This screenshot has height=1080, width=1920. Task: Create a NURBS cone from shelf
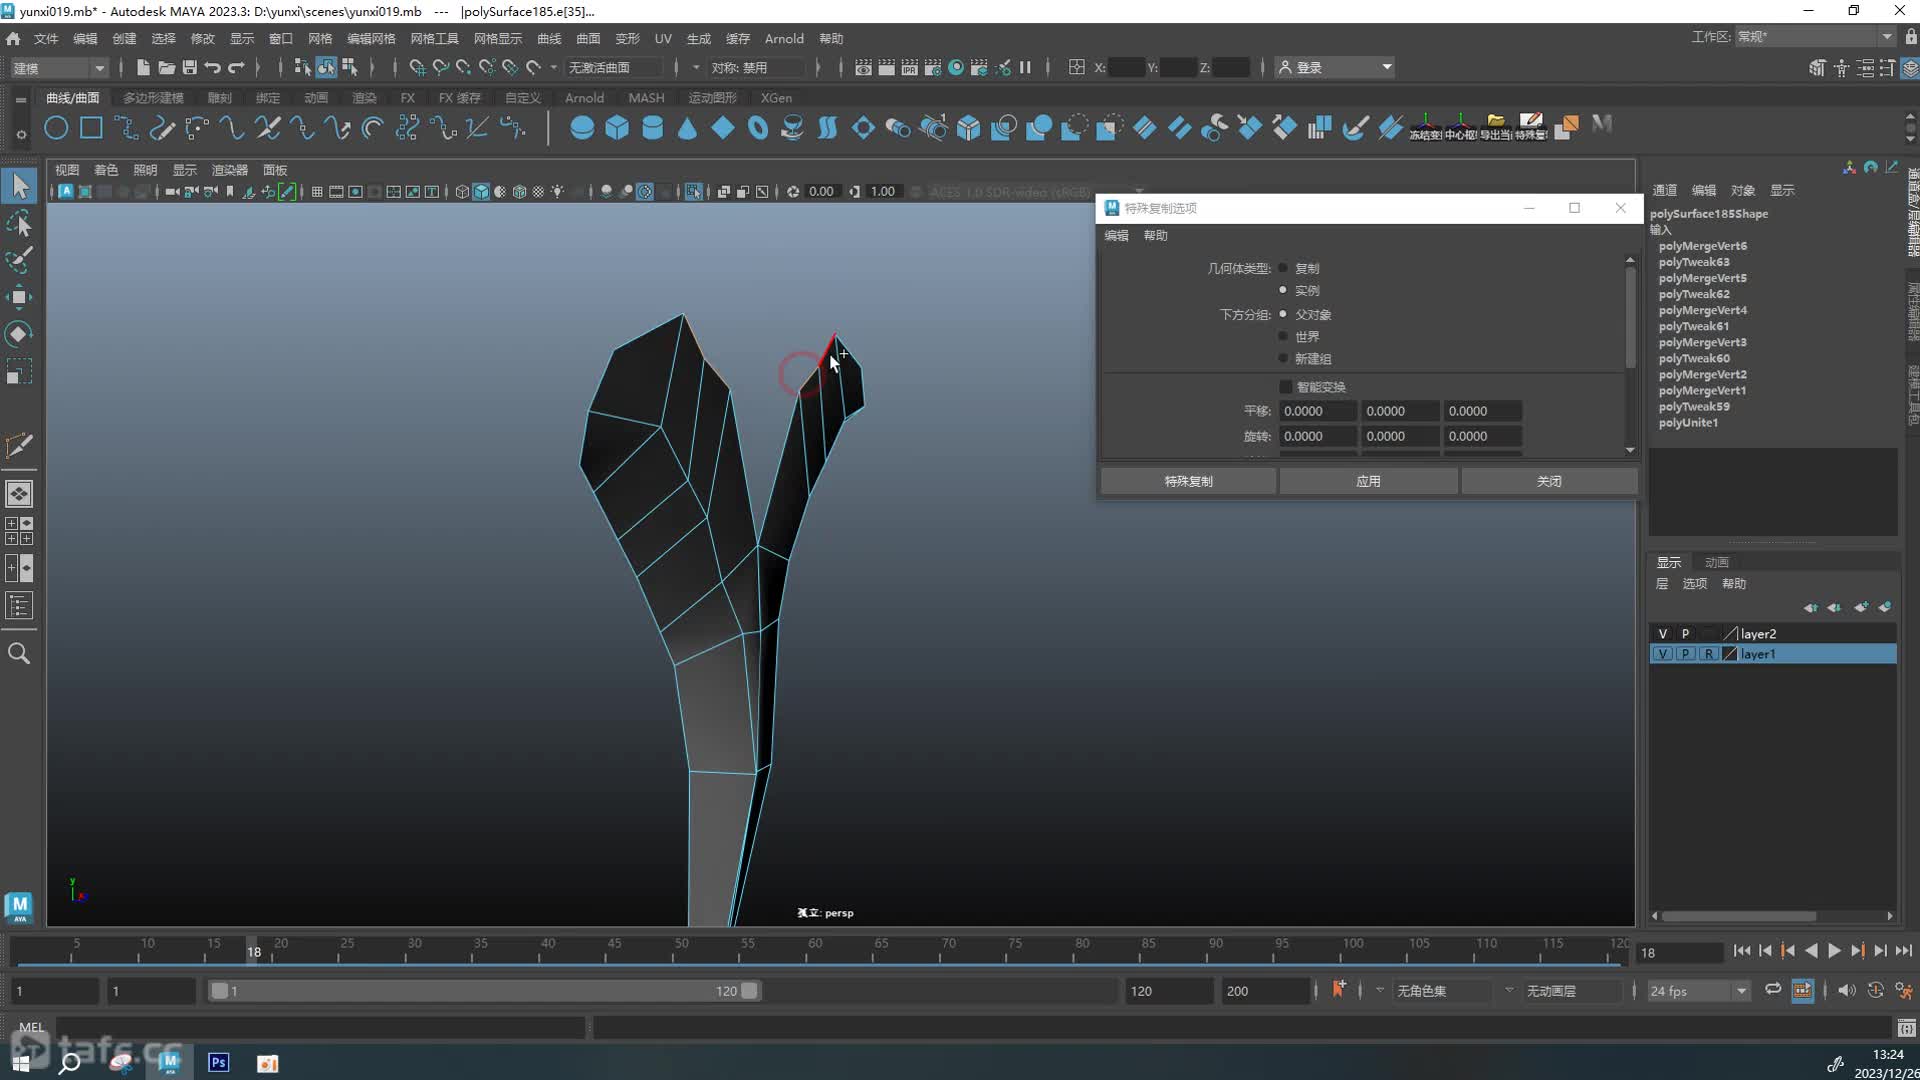[687, 128]
